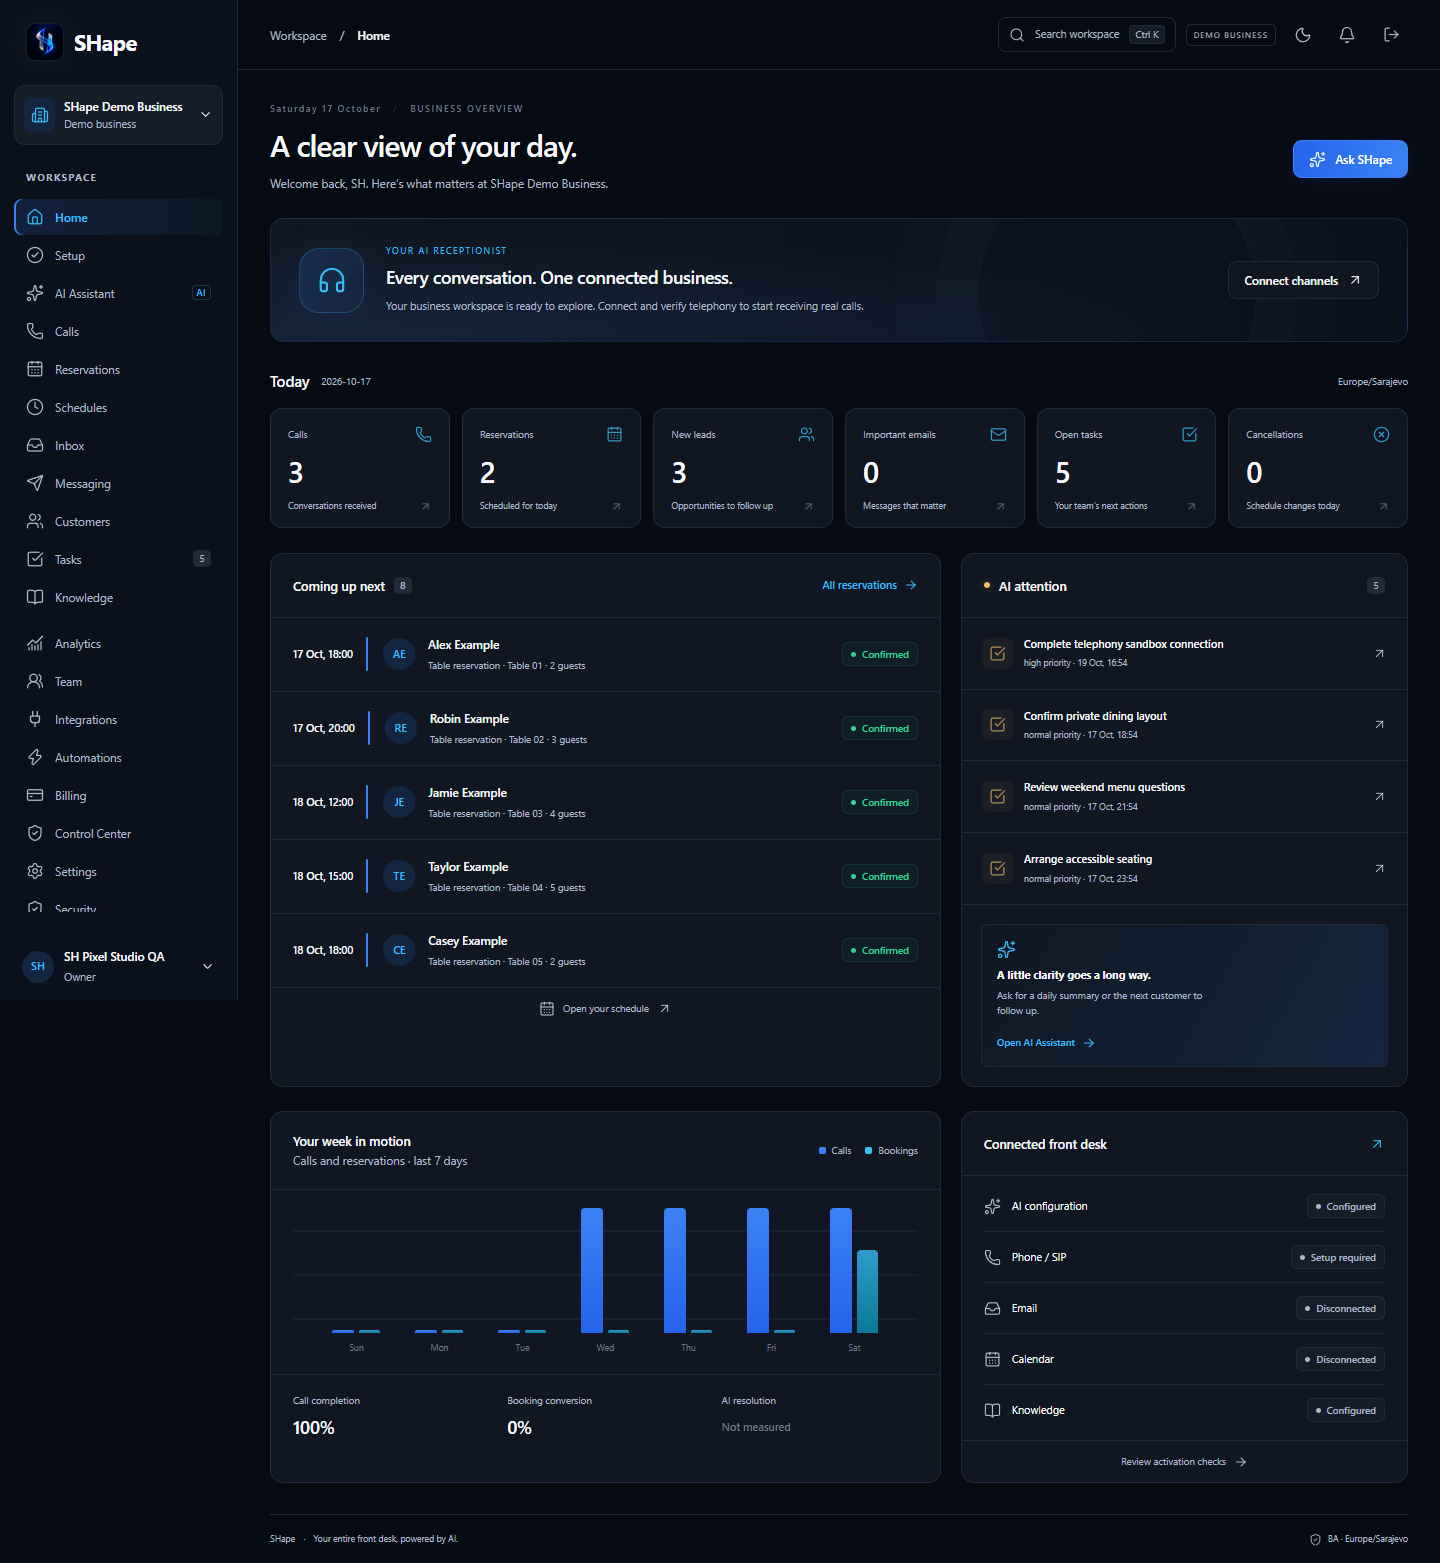Viewport: 1440px width, 1563px height.
Task: Open Calls in sidebar
Action: pyautogui.click(x=118, y=331)
